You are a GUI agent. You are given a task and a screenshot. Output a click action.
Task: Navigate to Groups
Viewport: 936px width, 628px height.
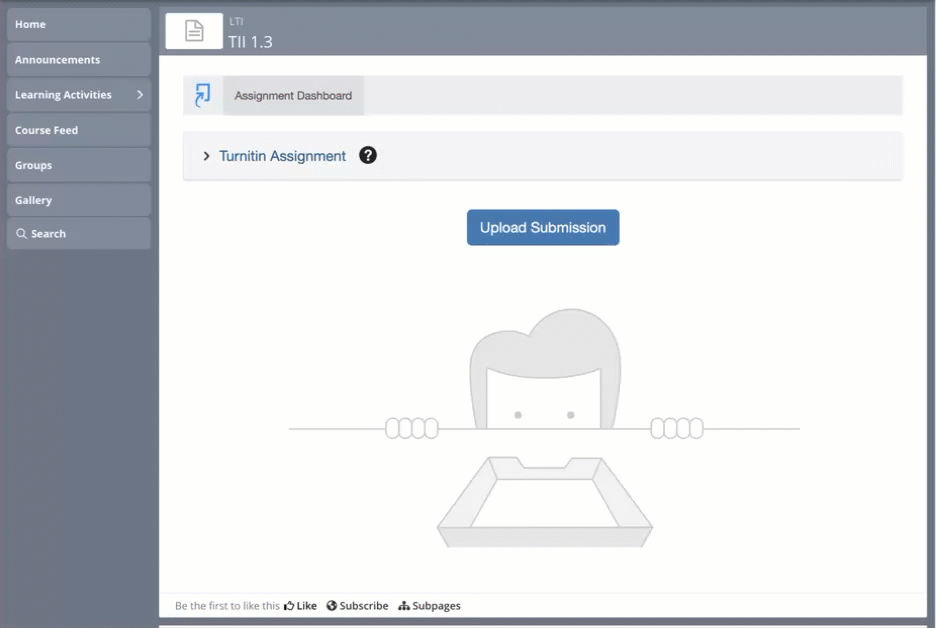(x=78, y=165)
